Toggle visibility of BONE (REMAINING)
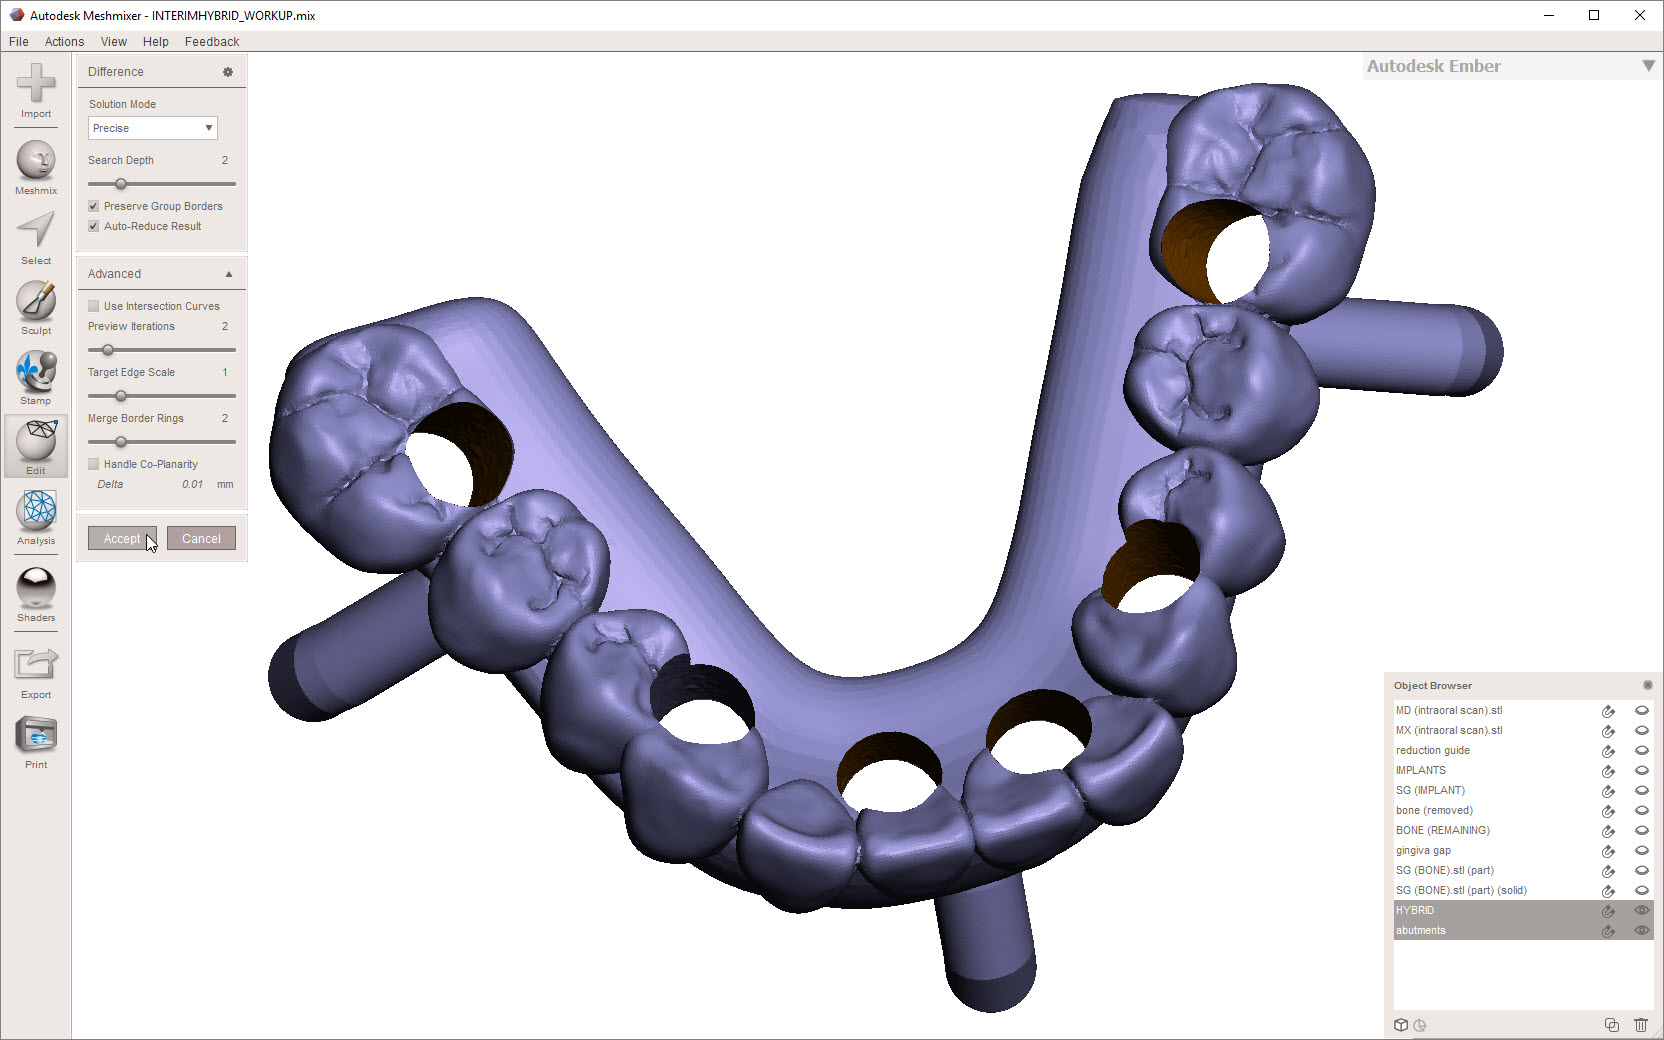 pyautogui.click(x=1641, y=830)
